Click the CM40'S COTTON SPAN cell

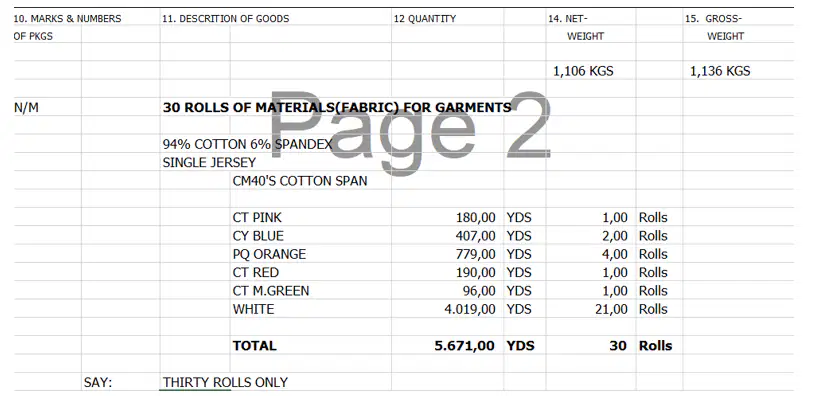[x=300, y=181]
